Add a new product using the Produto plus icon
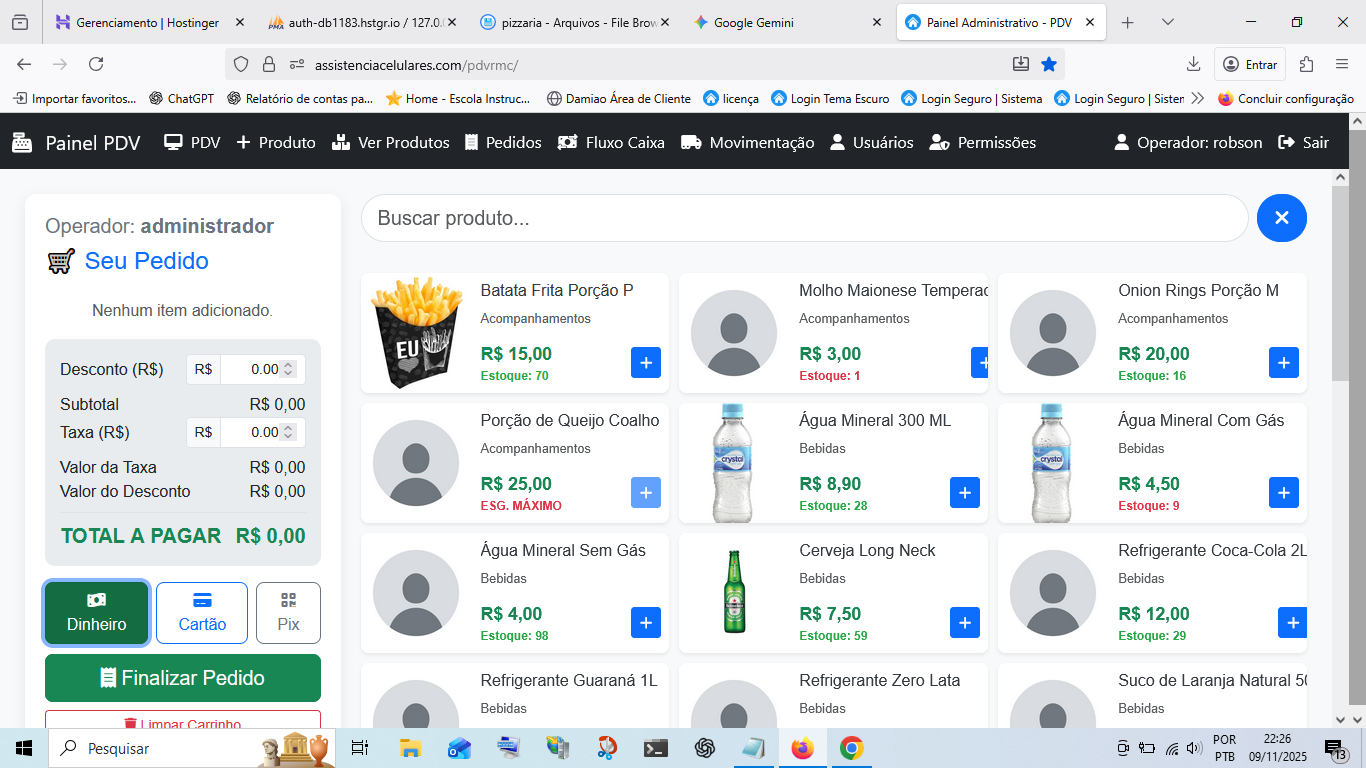This screenshot has height=768, width=1366. pos(243,142)
